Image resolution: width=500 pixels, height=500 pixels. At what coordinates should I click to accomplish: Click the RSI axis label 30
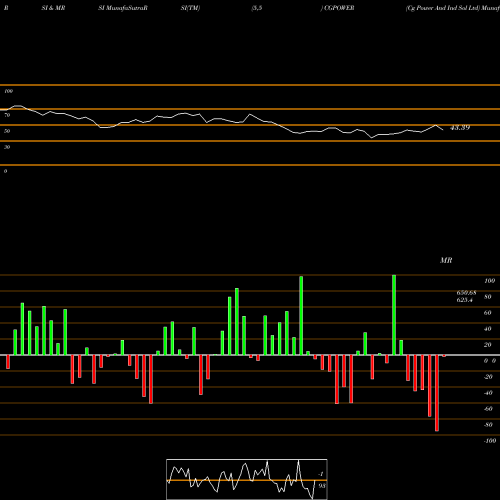(7, 147)
